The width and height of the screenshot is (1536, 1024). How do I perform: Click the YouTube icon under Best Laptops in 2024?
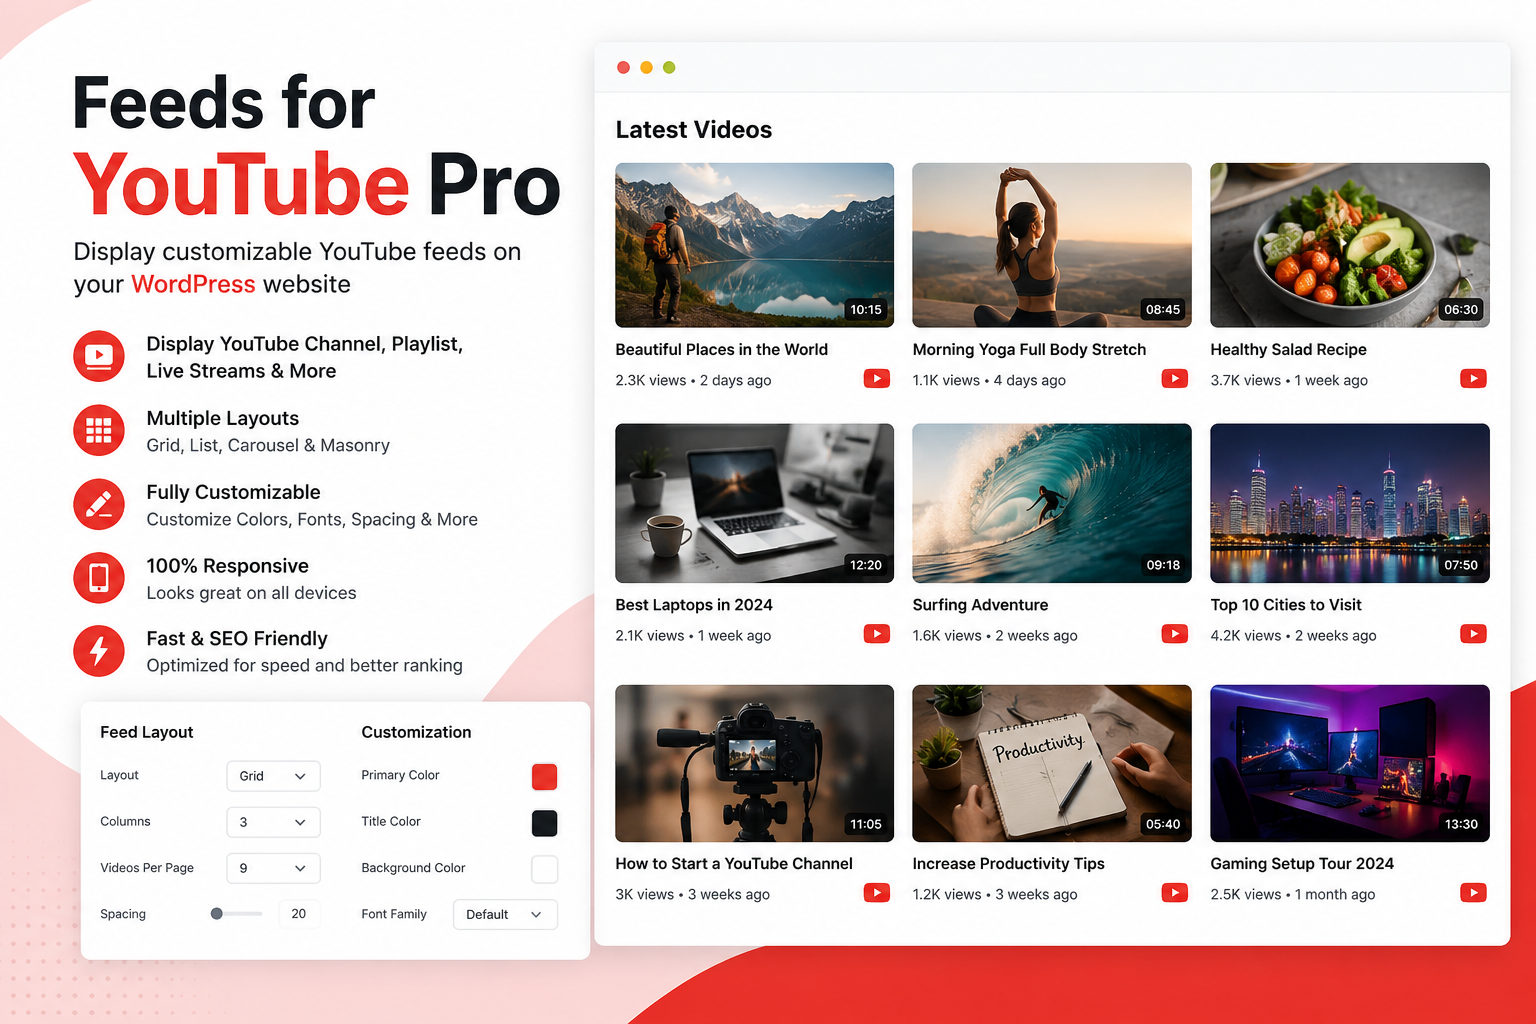(877, 634)
